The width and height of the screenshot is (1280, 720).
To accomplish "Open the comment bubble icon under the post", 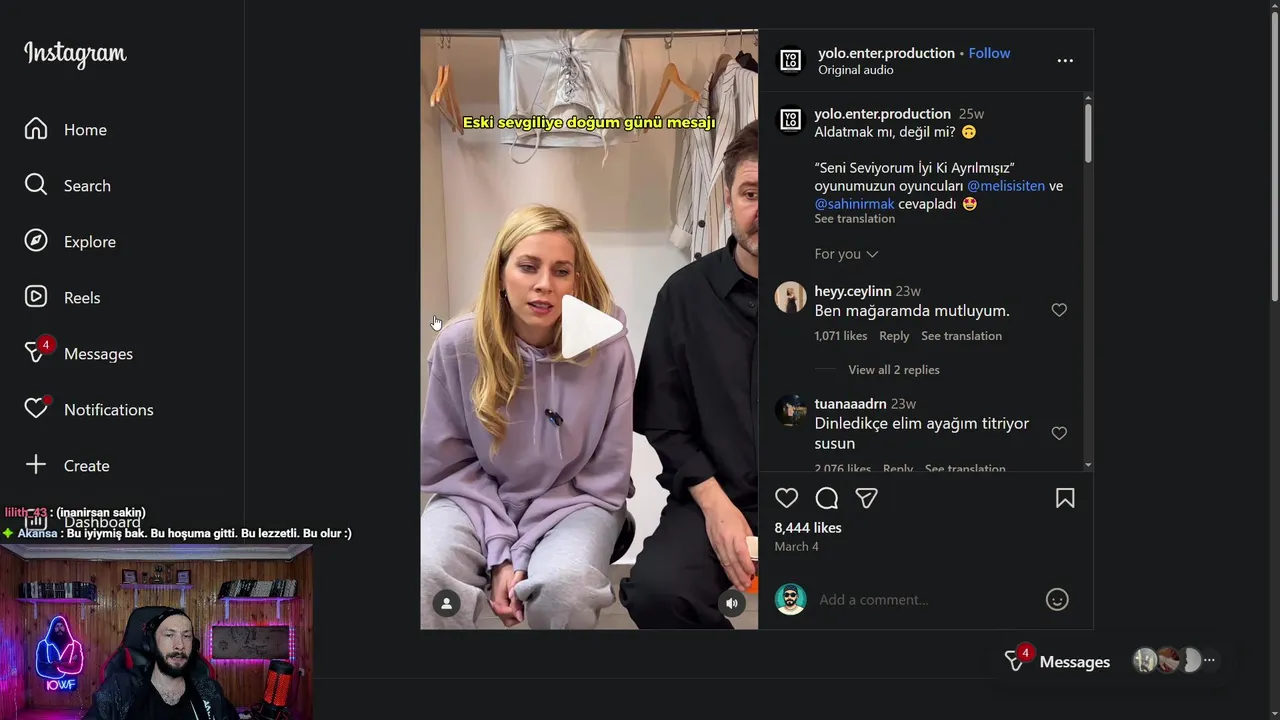I will click(827, 498).
